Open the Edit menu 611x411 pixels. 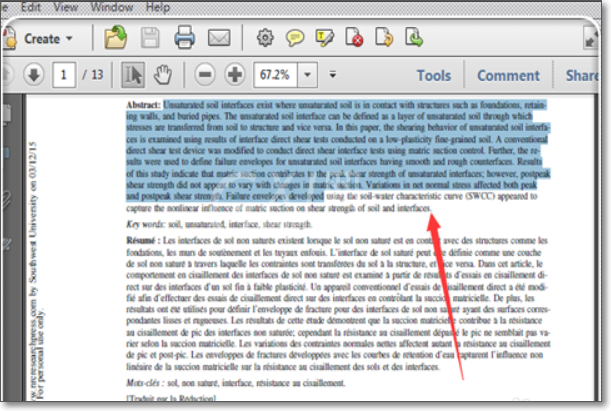pyautogui.click(x=31, y=7)
